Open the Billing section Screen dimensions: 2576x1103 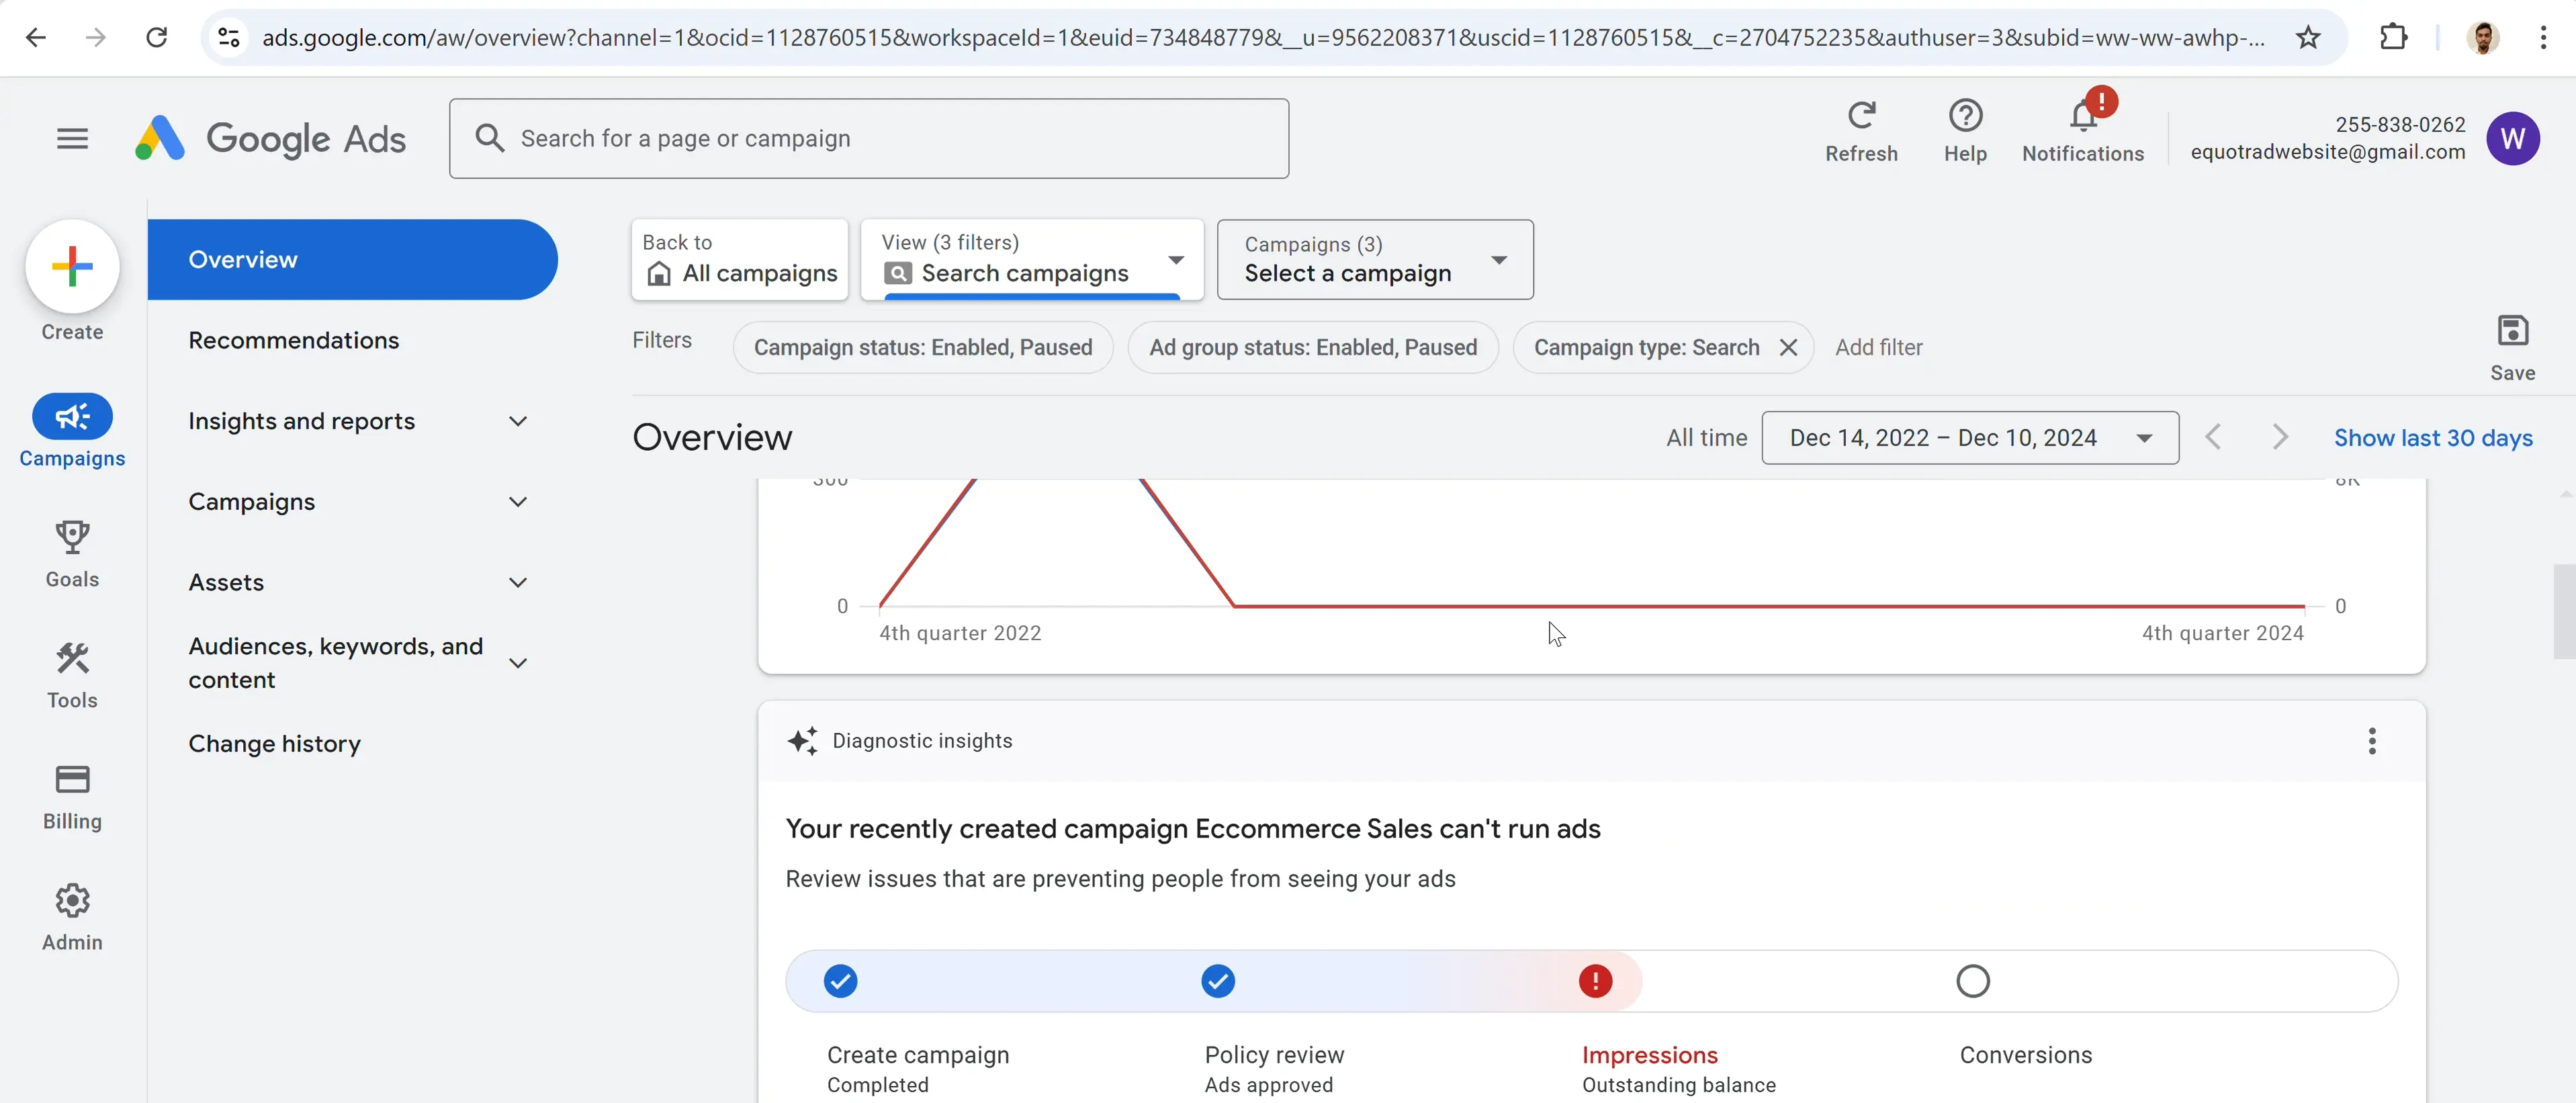71,795
